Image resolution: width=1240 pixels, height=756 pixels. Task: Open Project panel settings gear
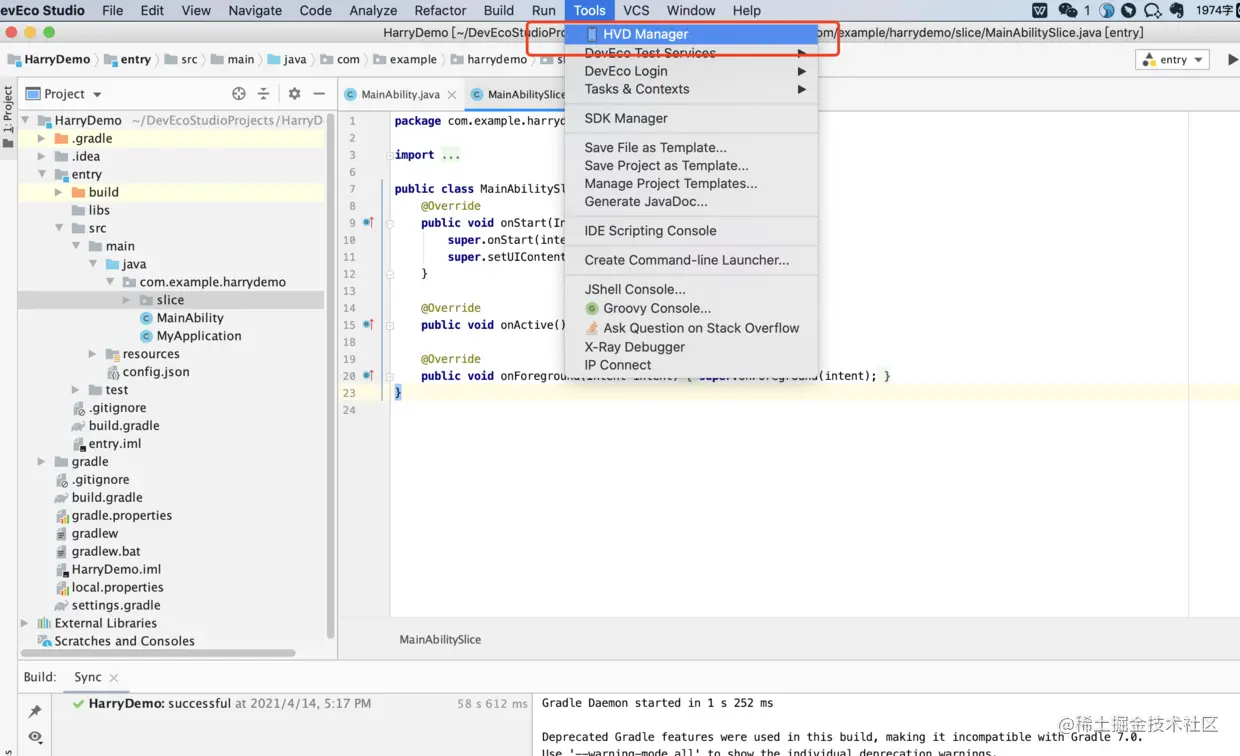pos(294,94)
